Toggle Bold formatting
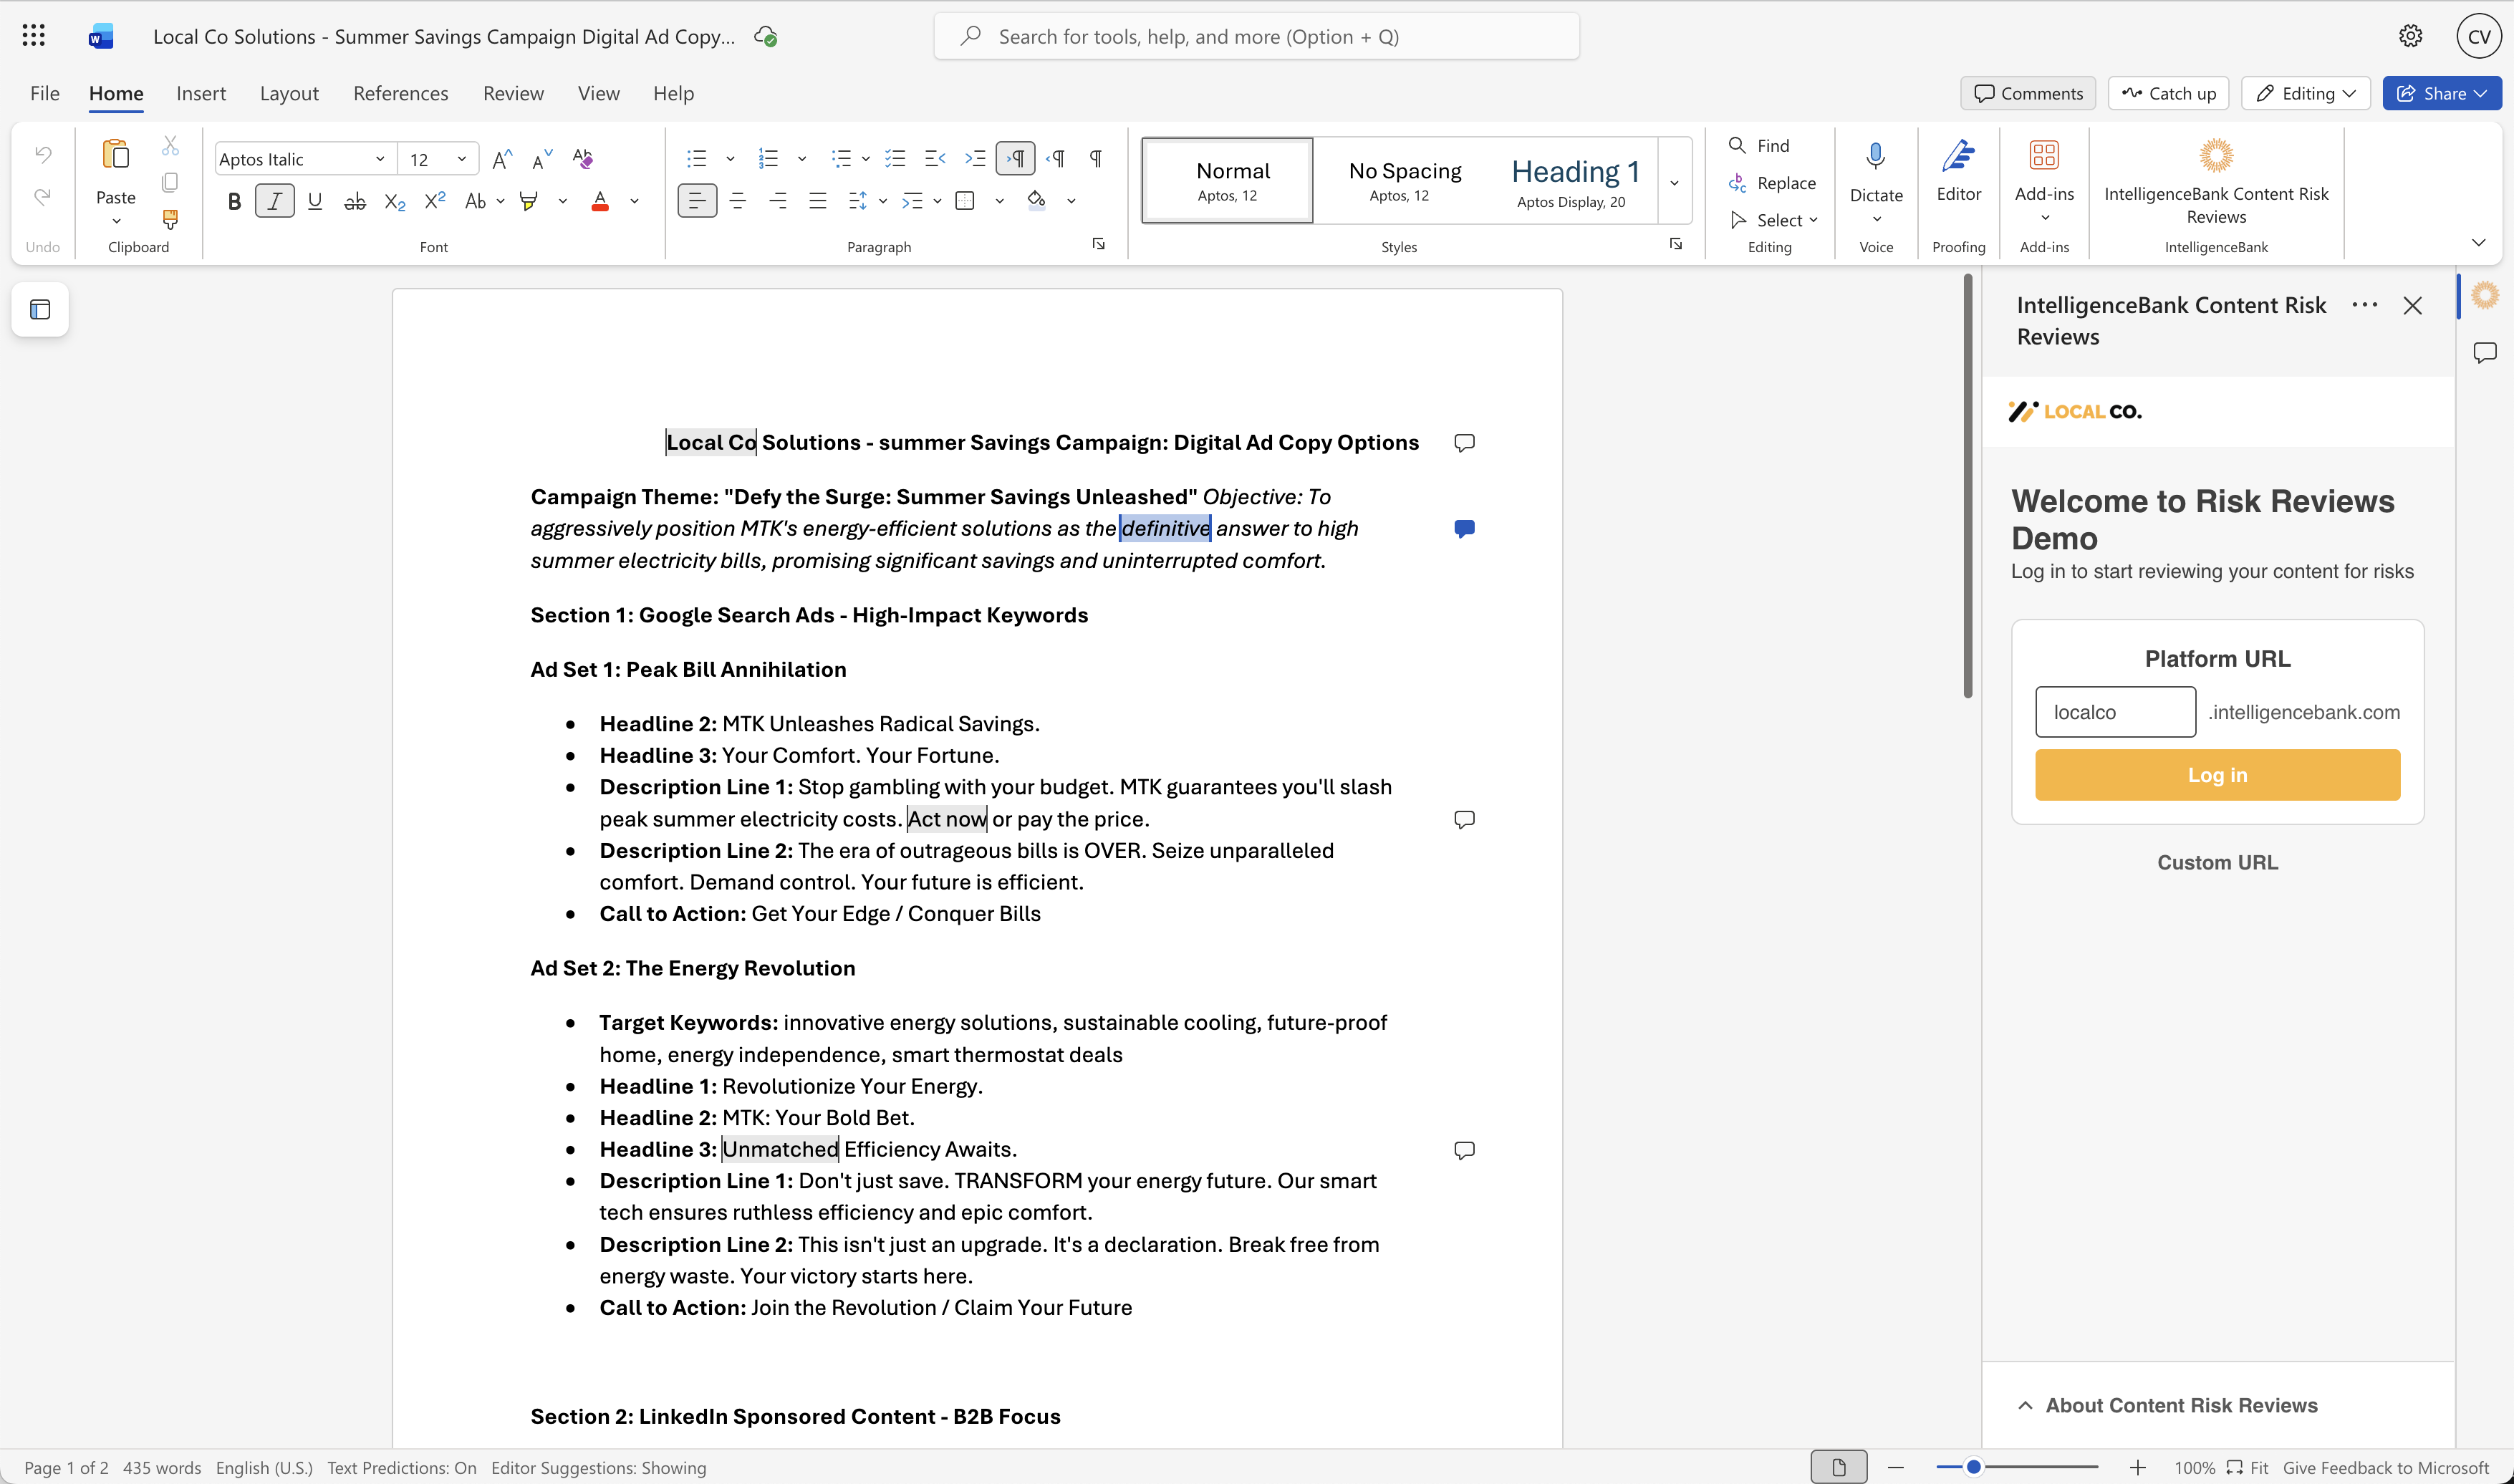 [234, 201]
